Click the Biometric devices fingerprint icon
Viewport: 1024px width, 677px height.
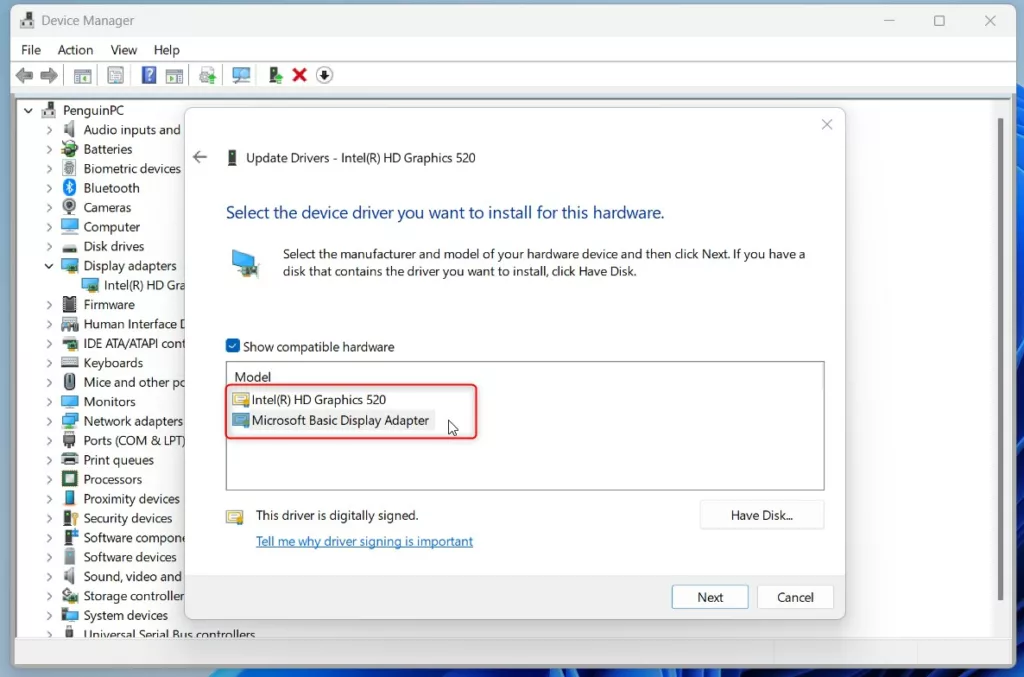tap(69, 168)
